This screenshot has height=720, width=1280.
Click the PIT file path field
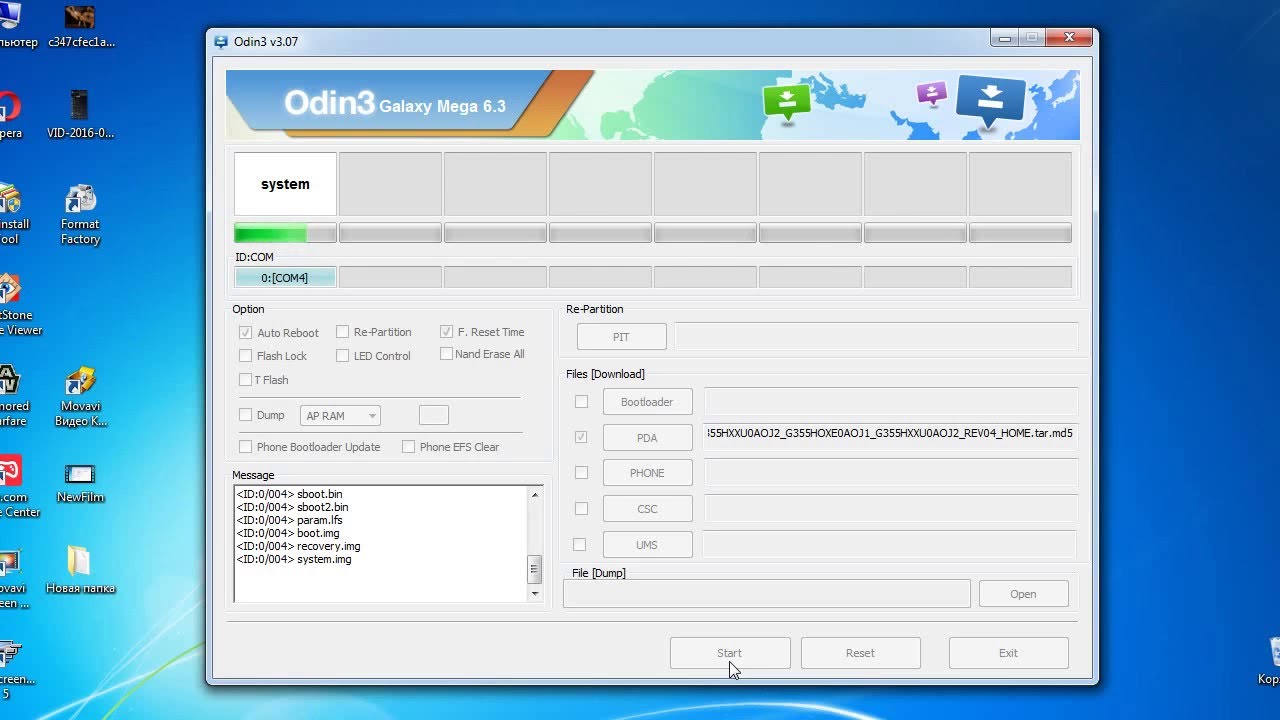click(876, 337)
